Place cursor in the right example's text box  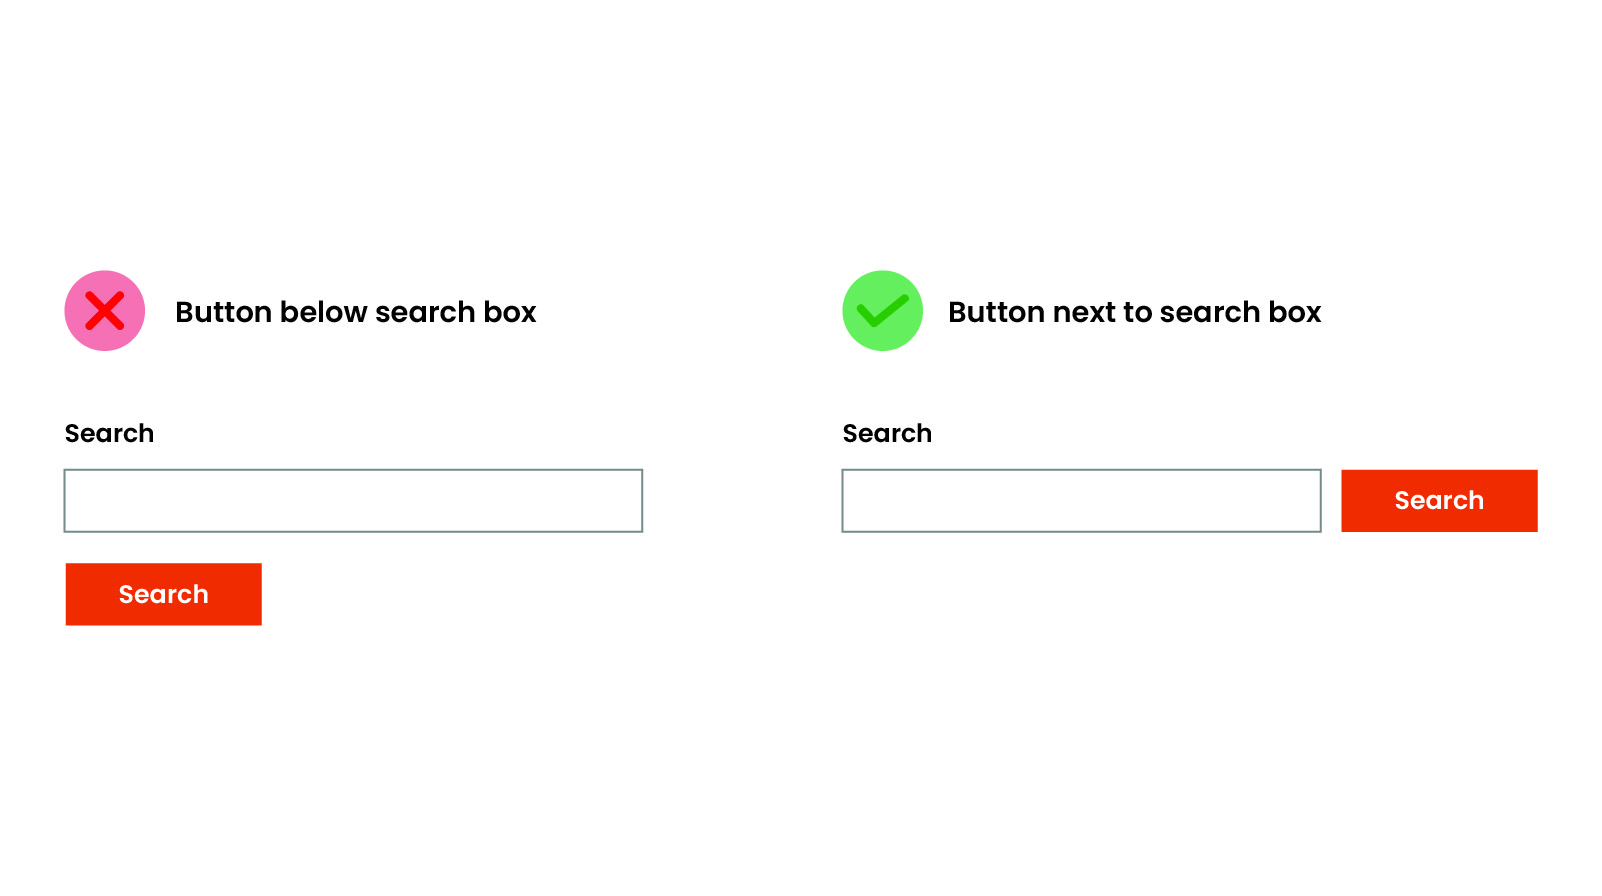point(1081,501)
